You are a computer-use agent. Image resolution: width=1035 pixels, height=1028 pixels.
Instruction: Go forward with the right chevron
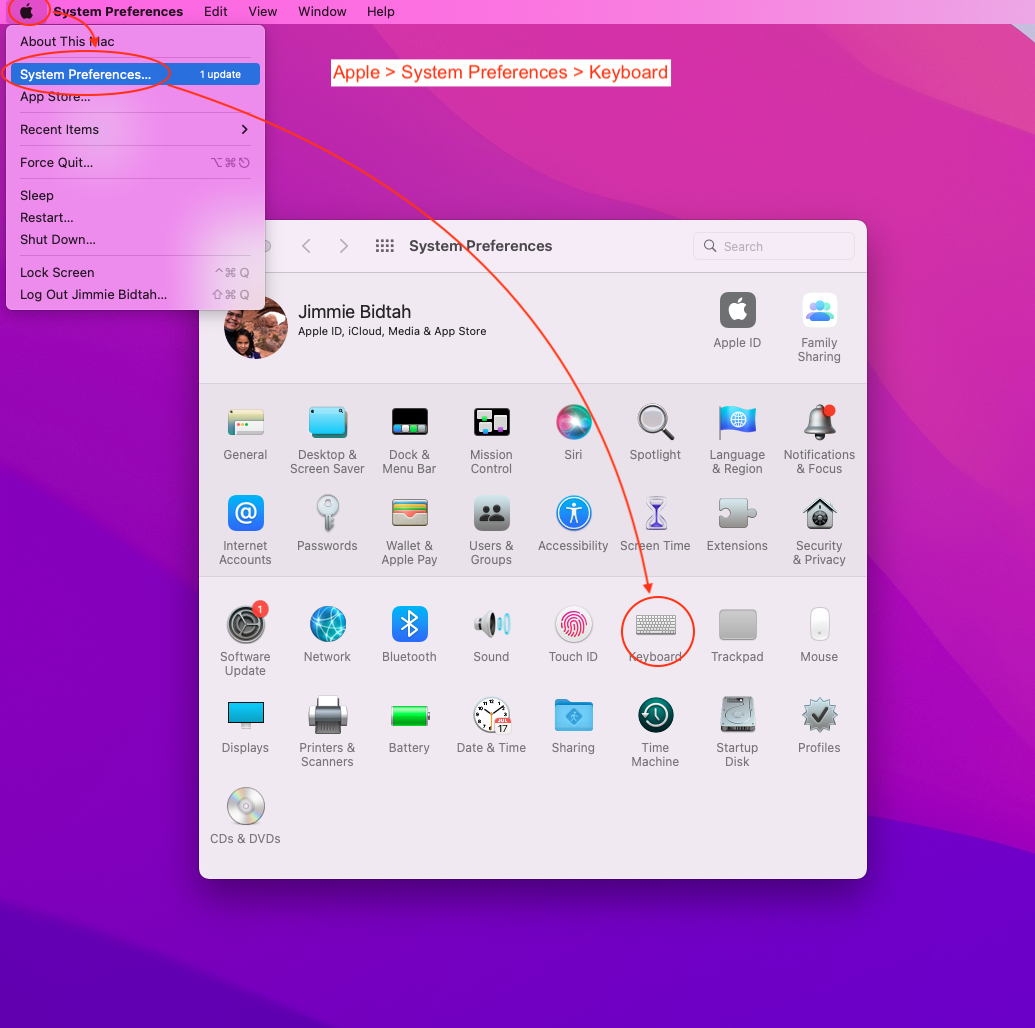[343, 246]
